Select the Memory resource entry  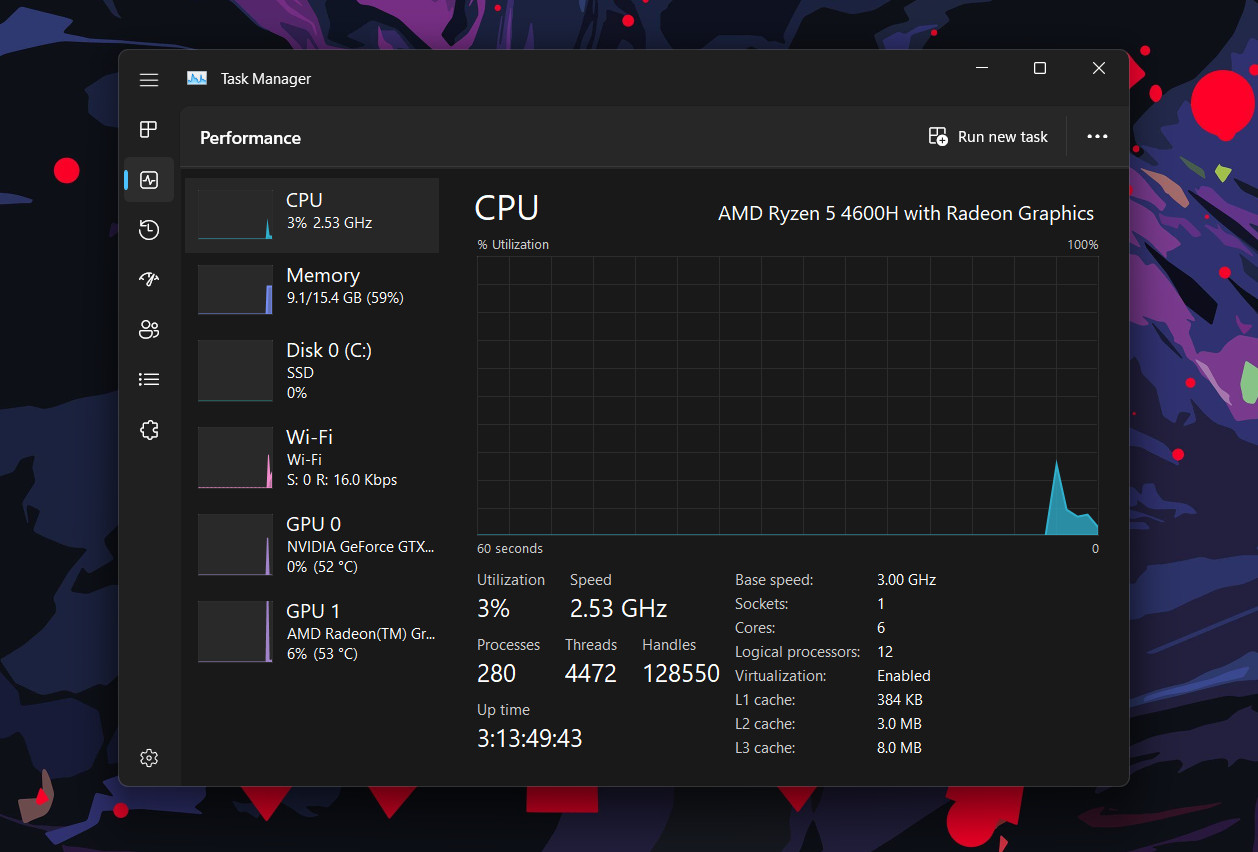(x=312, y=290)
